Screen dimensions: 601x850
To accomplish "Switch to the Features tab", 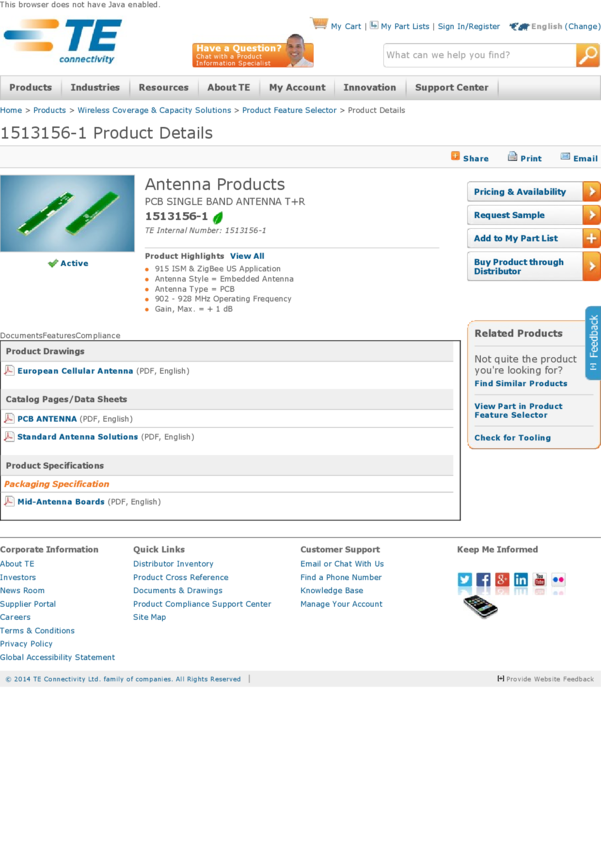I will point(59,336).
